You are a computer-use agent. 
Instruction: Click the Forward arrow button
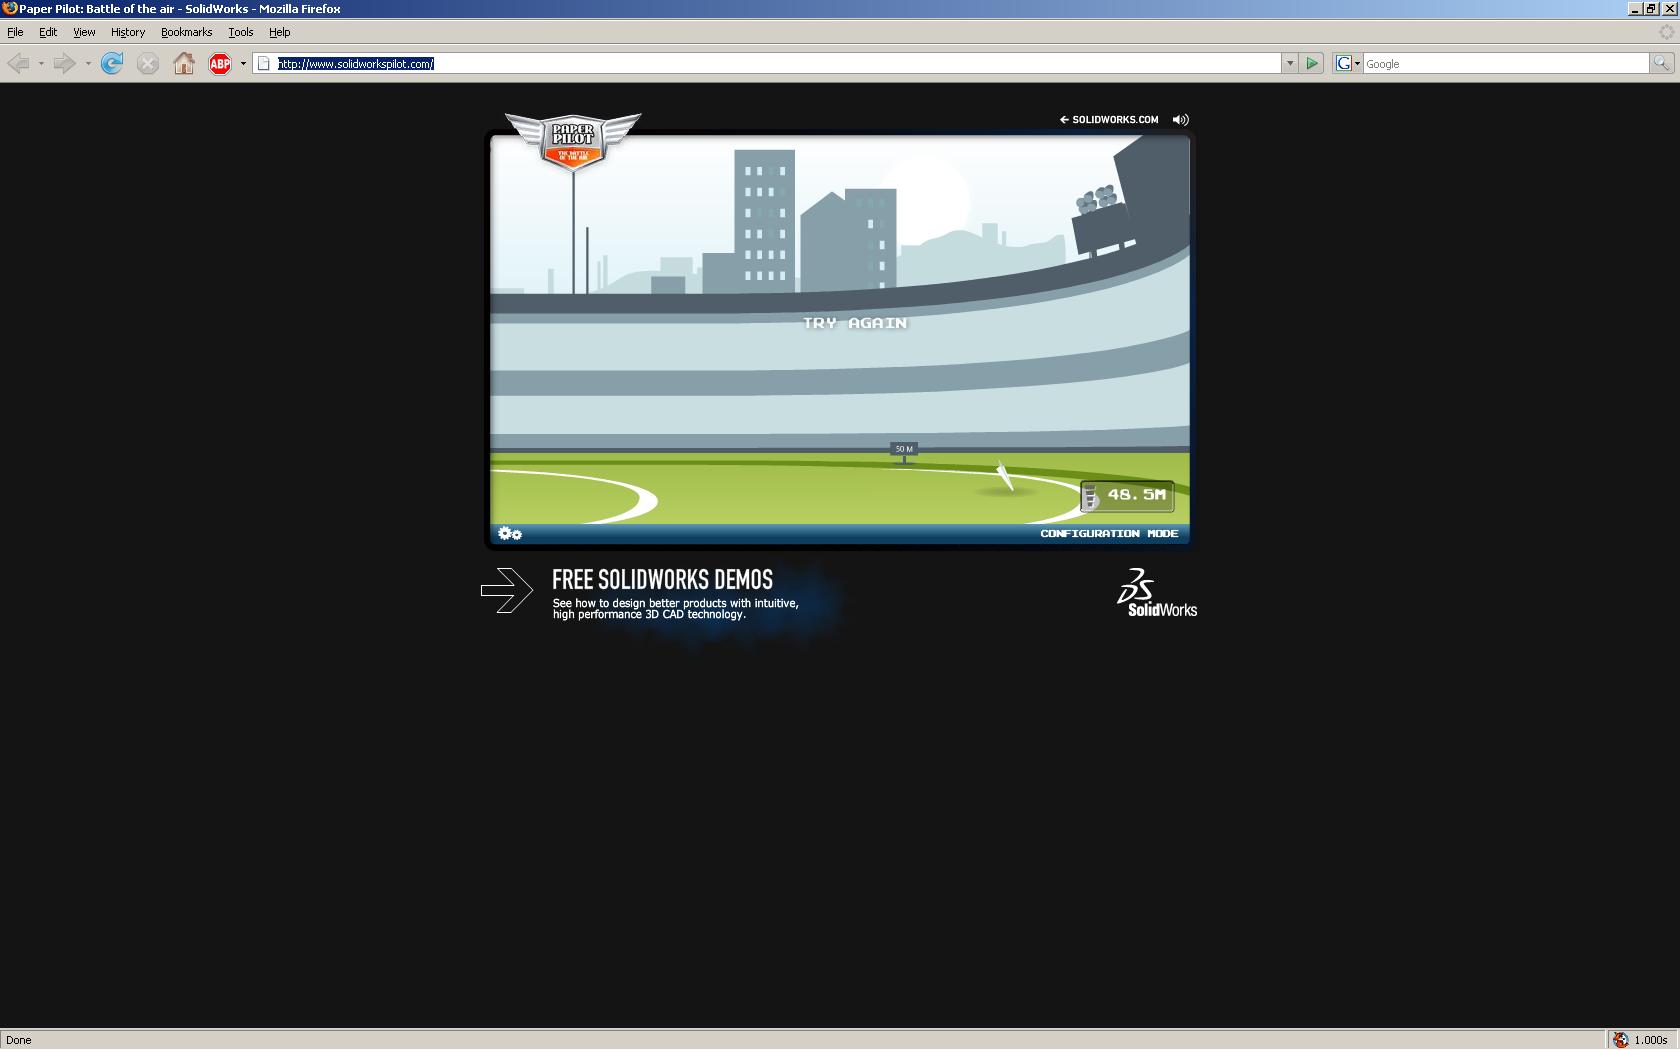pos(64,64)
